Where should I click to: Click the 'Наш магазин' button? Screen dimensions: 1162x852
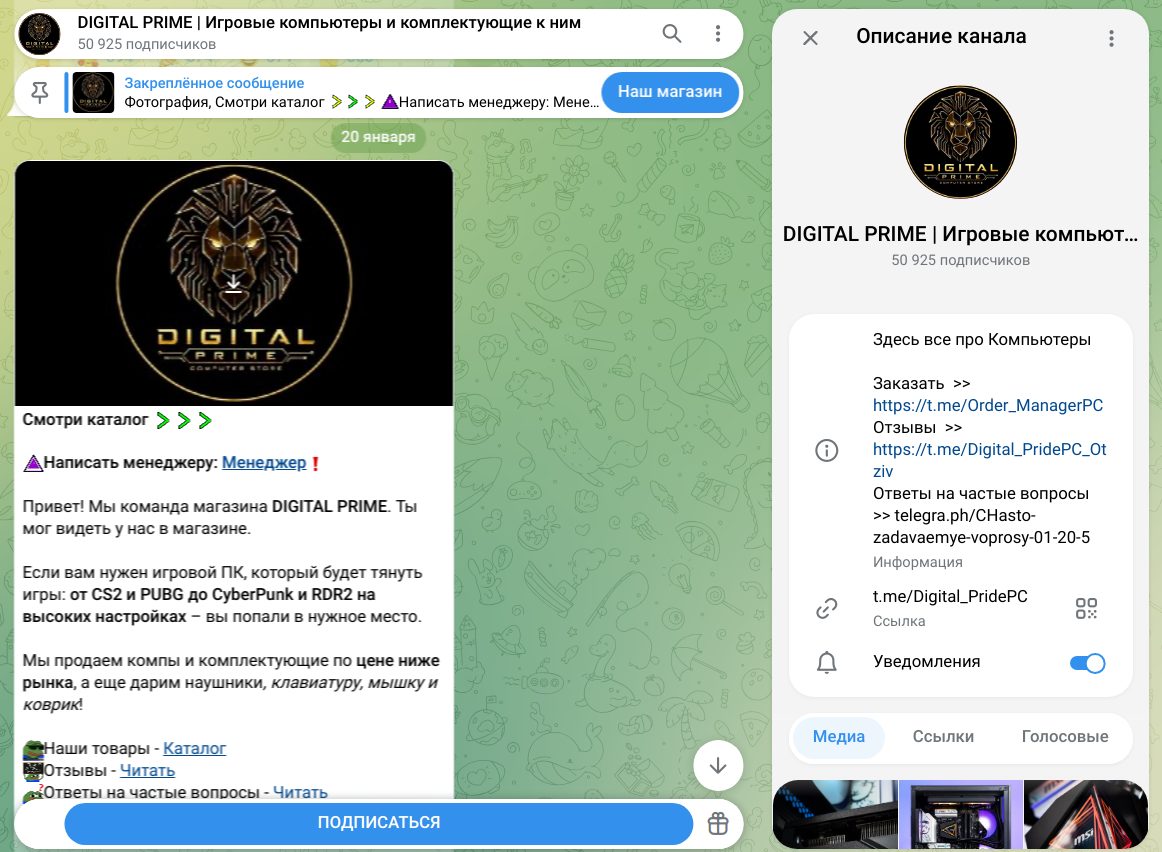(x=670, y=92)
